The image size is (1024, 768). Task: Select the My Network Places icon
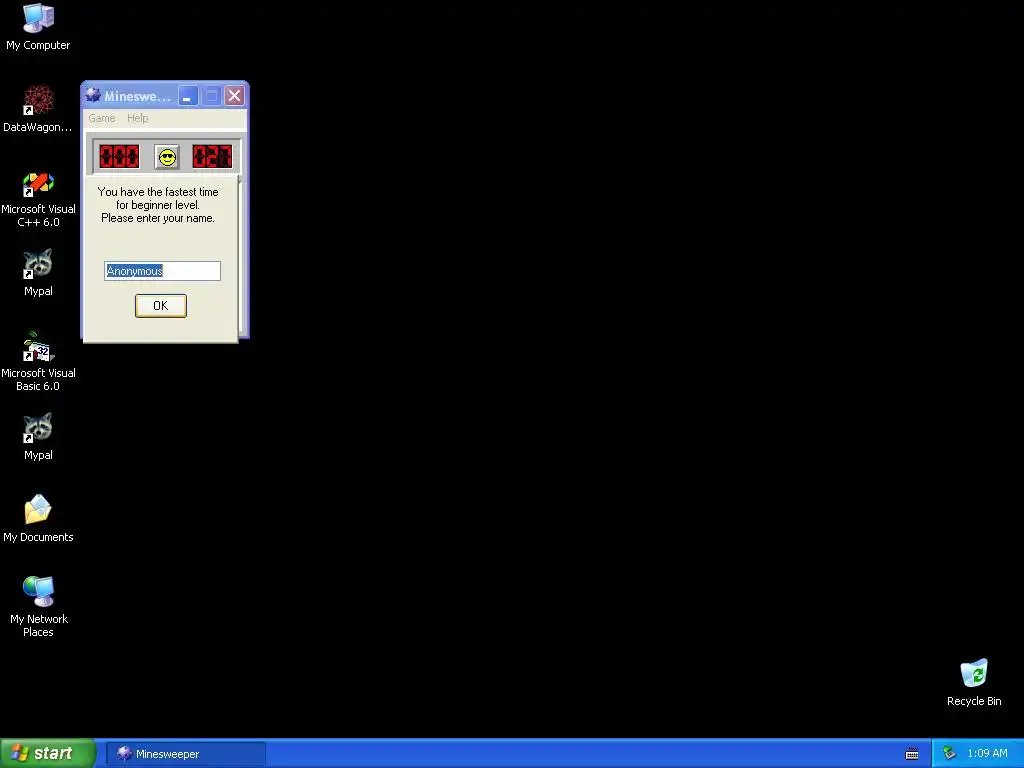click(x=38, y=607)
